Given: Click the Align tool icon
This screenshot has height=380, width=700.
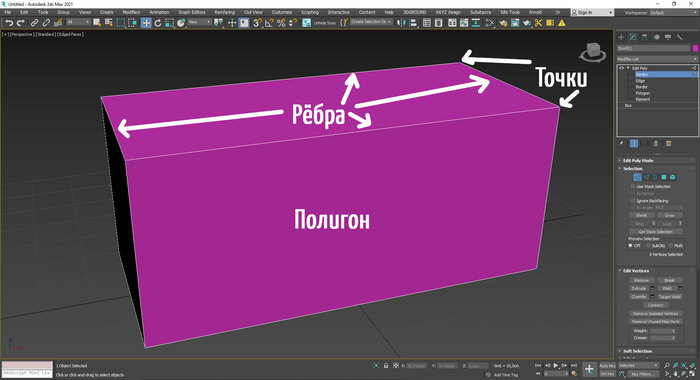Looking at the screenshot, I should (x=413, y=23).
